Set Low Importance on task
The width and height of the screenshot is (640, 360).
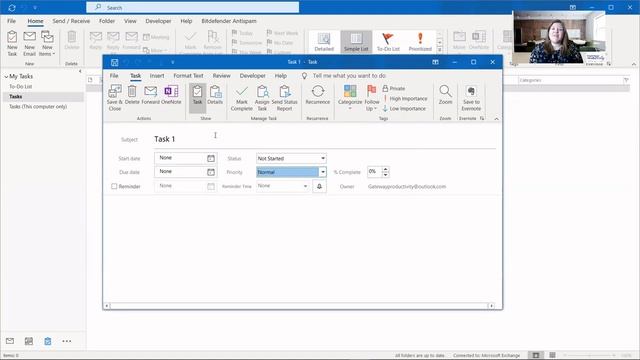pos(404,109)
